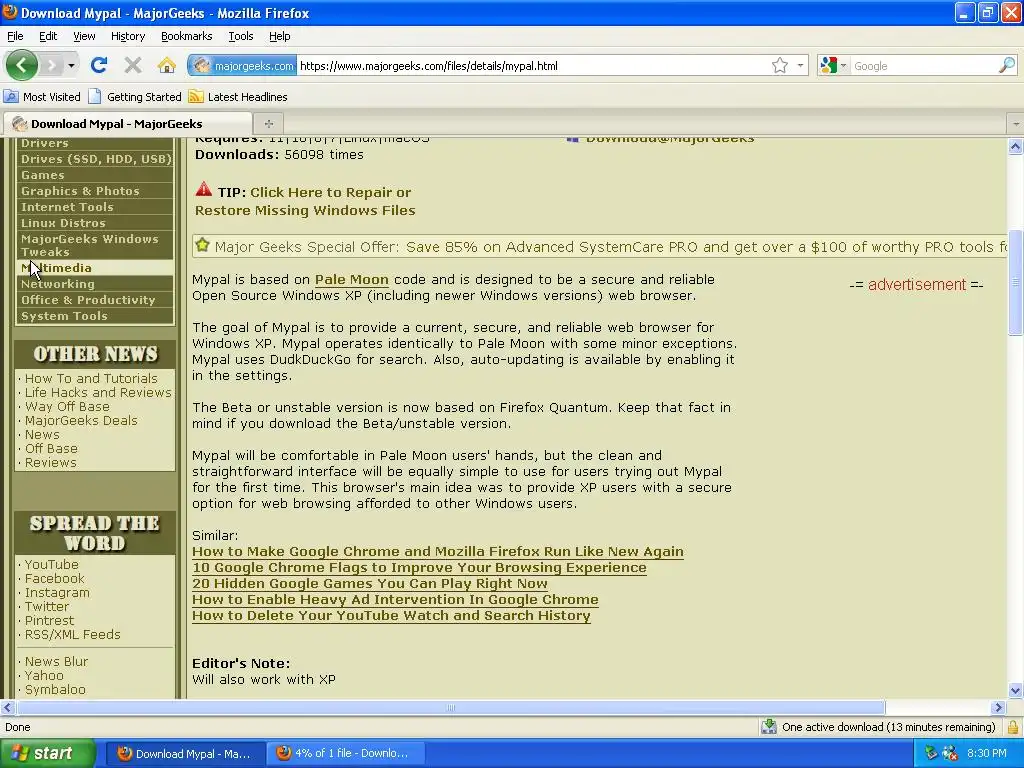Click the vertical scrollbar down arrow
The image size is (1024, 768).
(x=1015, y=690)
